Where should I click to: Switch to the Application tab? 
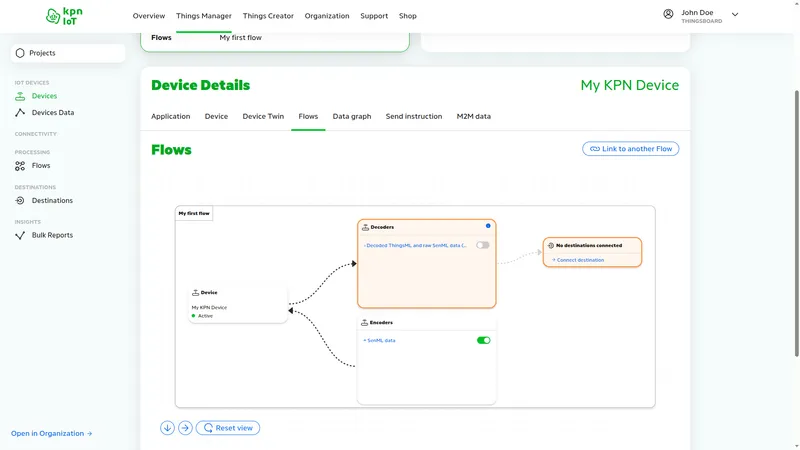tap(170, 116)
